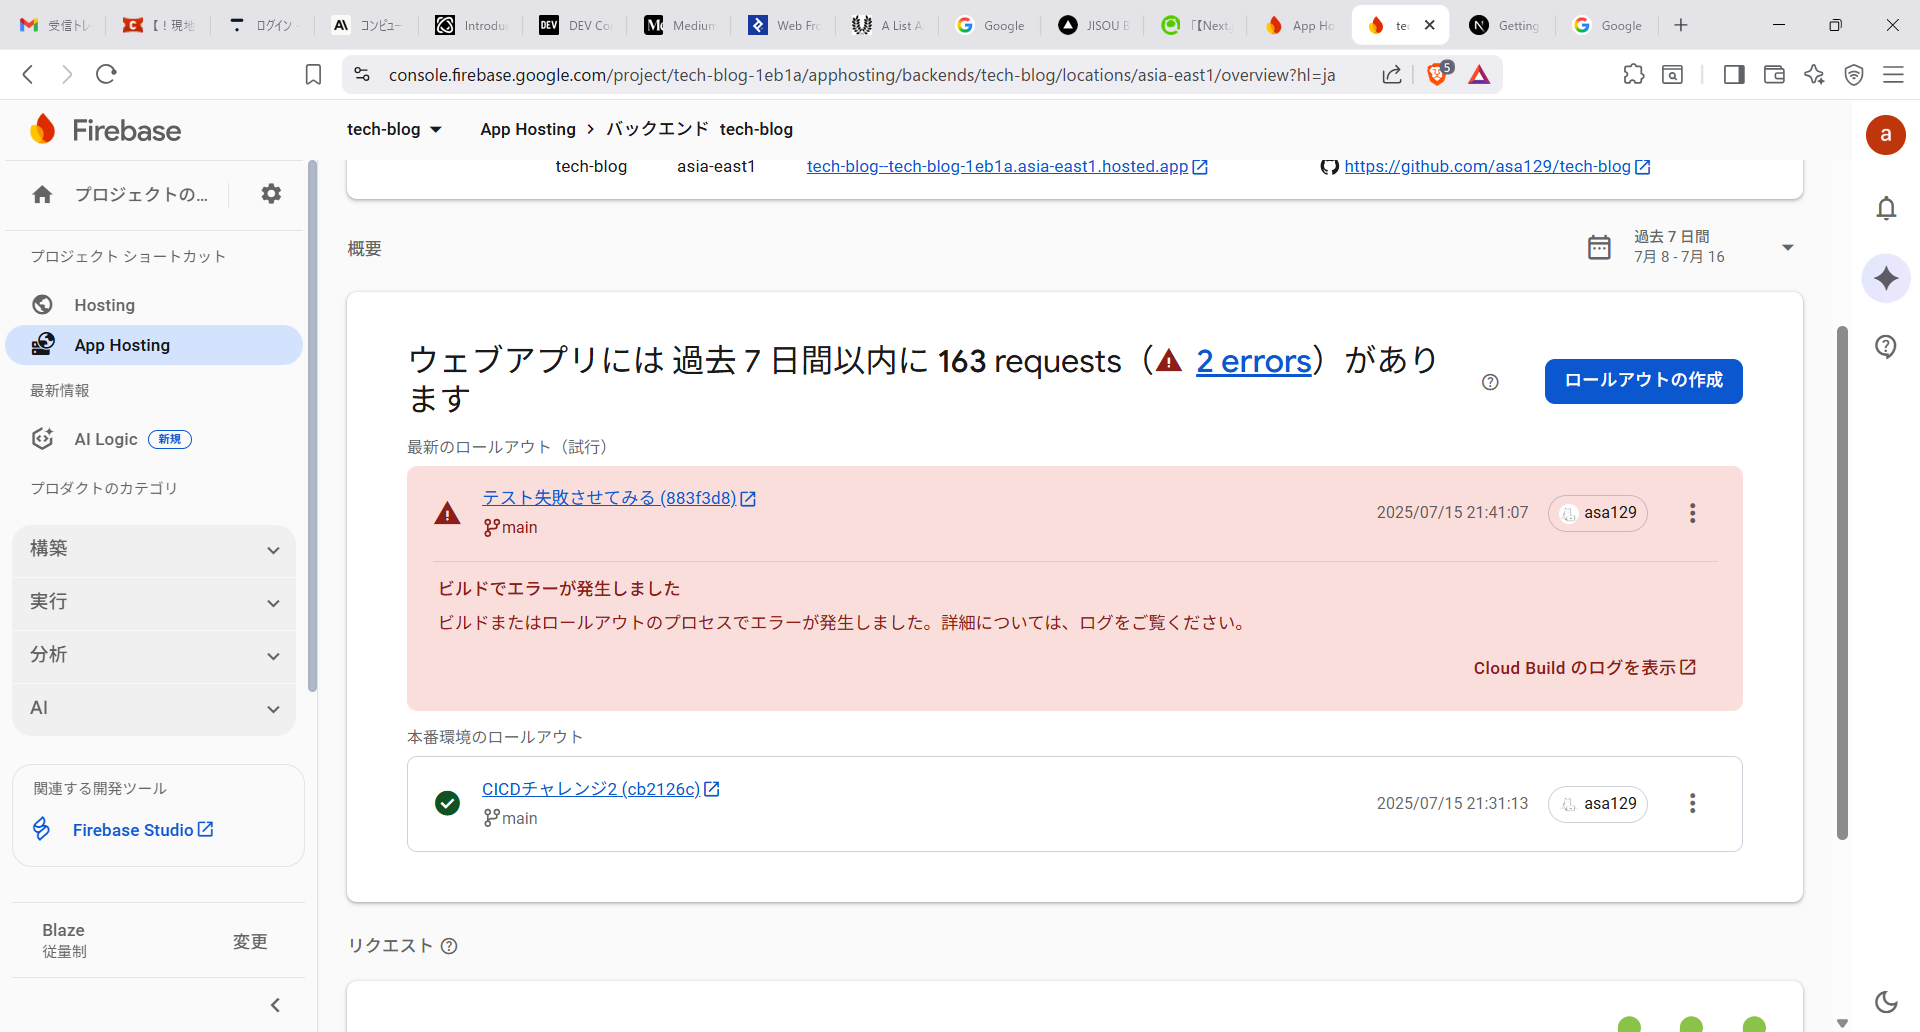Open the page search magnifier toolbar icon
Screen dimensions: 1920x1032
[x=1673, y=75]
